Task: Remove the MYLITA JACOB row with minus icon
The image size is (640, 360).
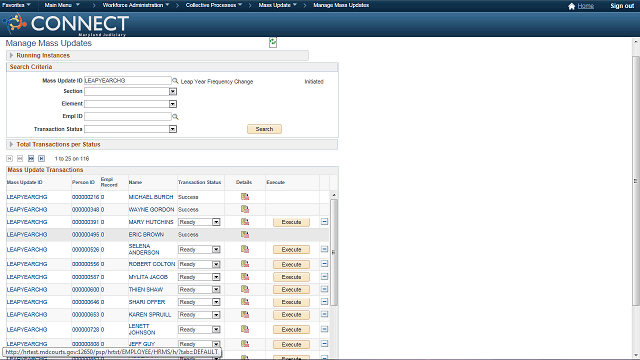Action: [324, 277]
